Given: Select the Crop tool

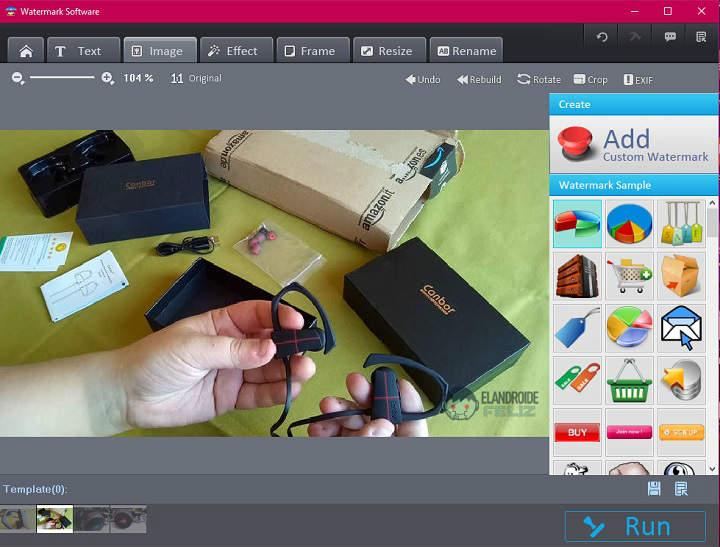Looking at the screenshot, I should click(590, 79).
